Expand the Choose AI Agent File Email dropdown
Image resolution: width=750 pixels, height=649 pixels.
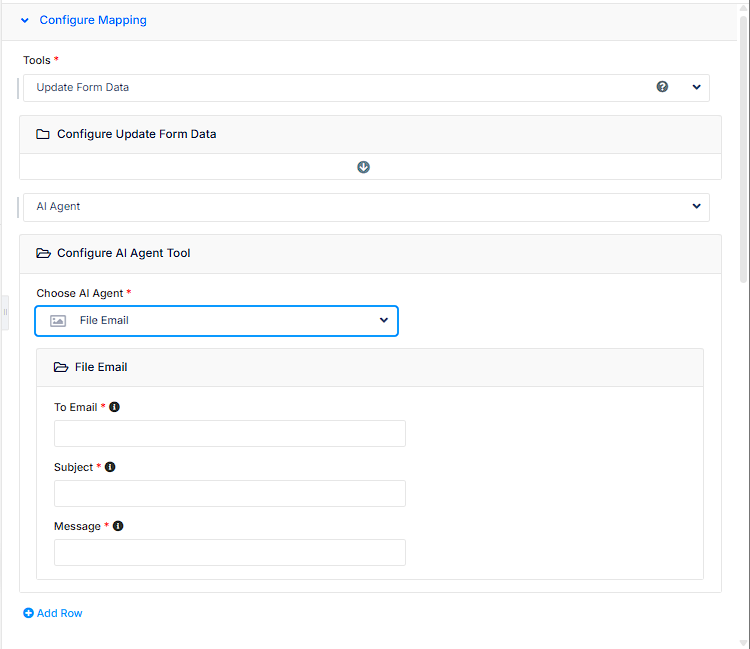pyautogui.click(x=384, y=320)
